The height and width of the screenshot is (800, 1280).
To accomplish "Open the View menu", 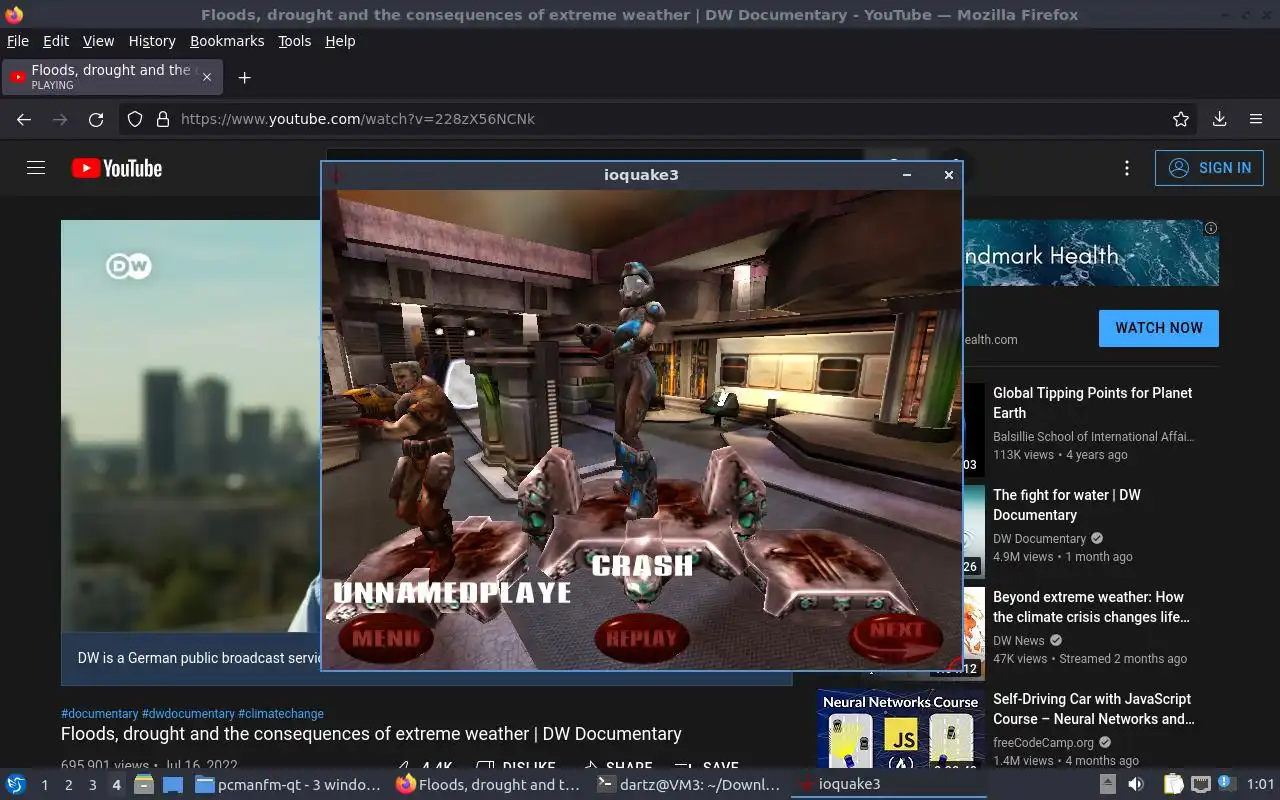I will tap(98, 41).
